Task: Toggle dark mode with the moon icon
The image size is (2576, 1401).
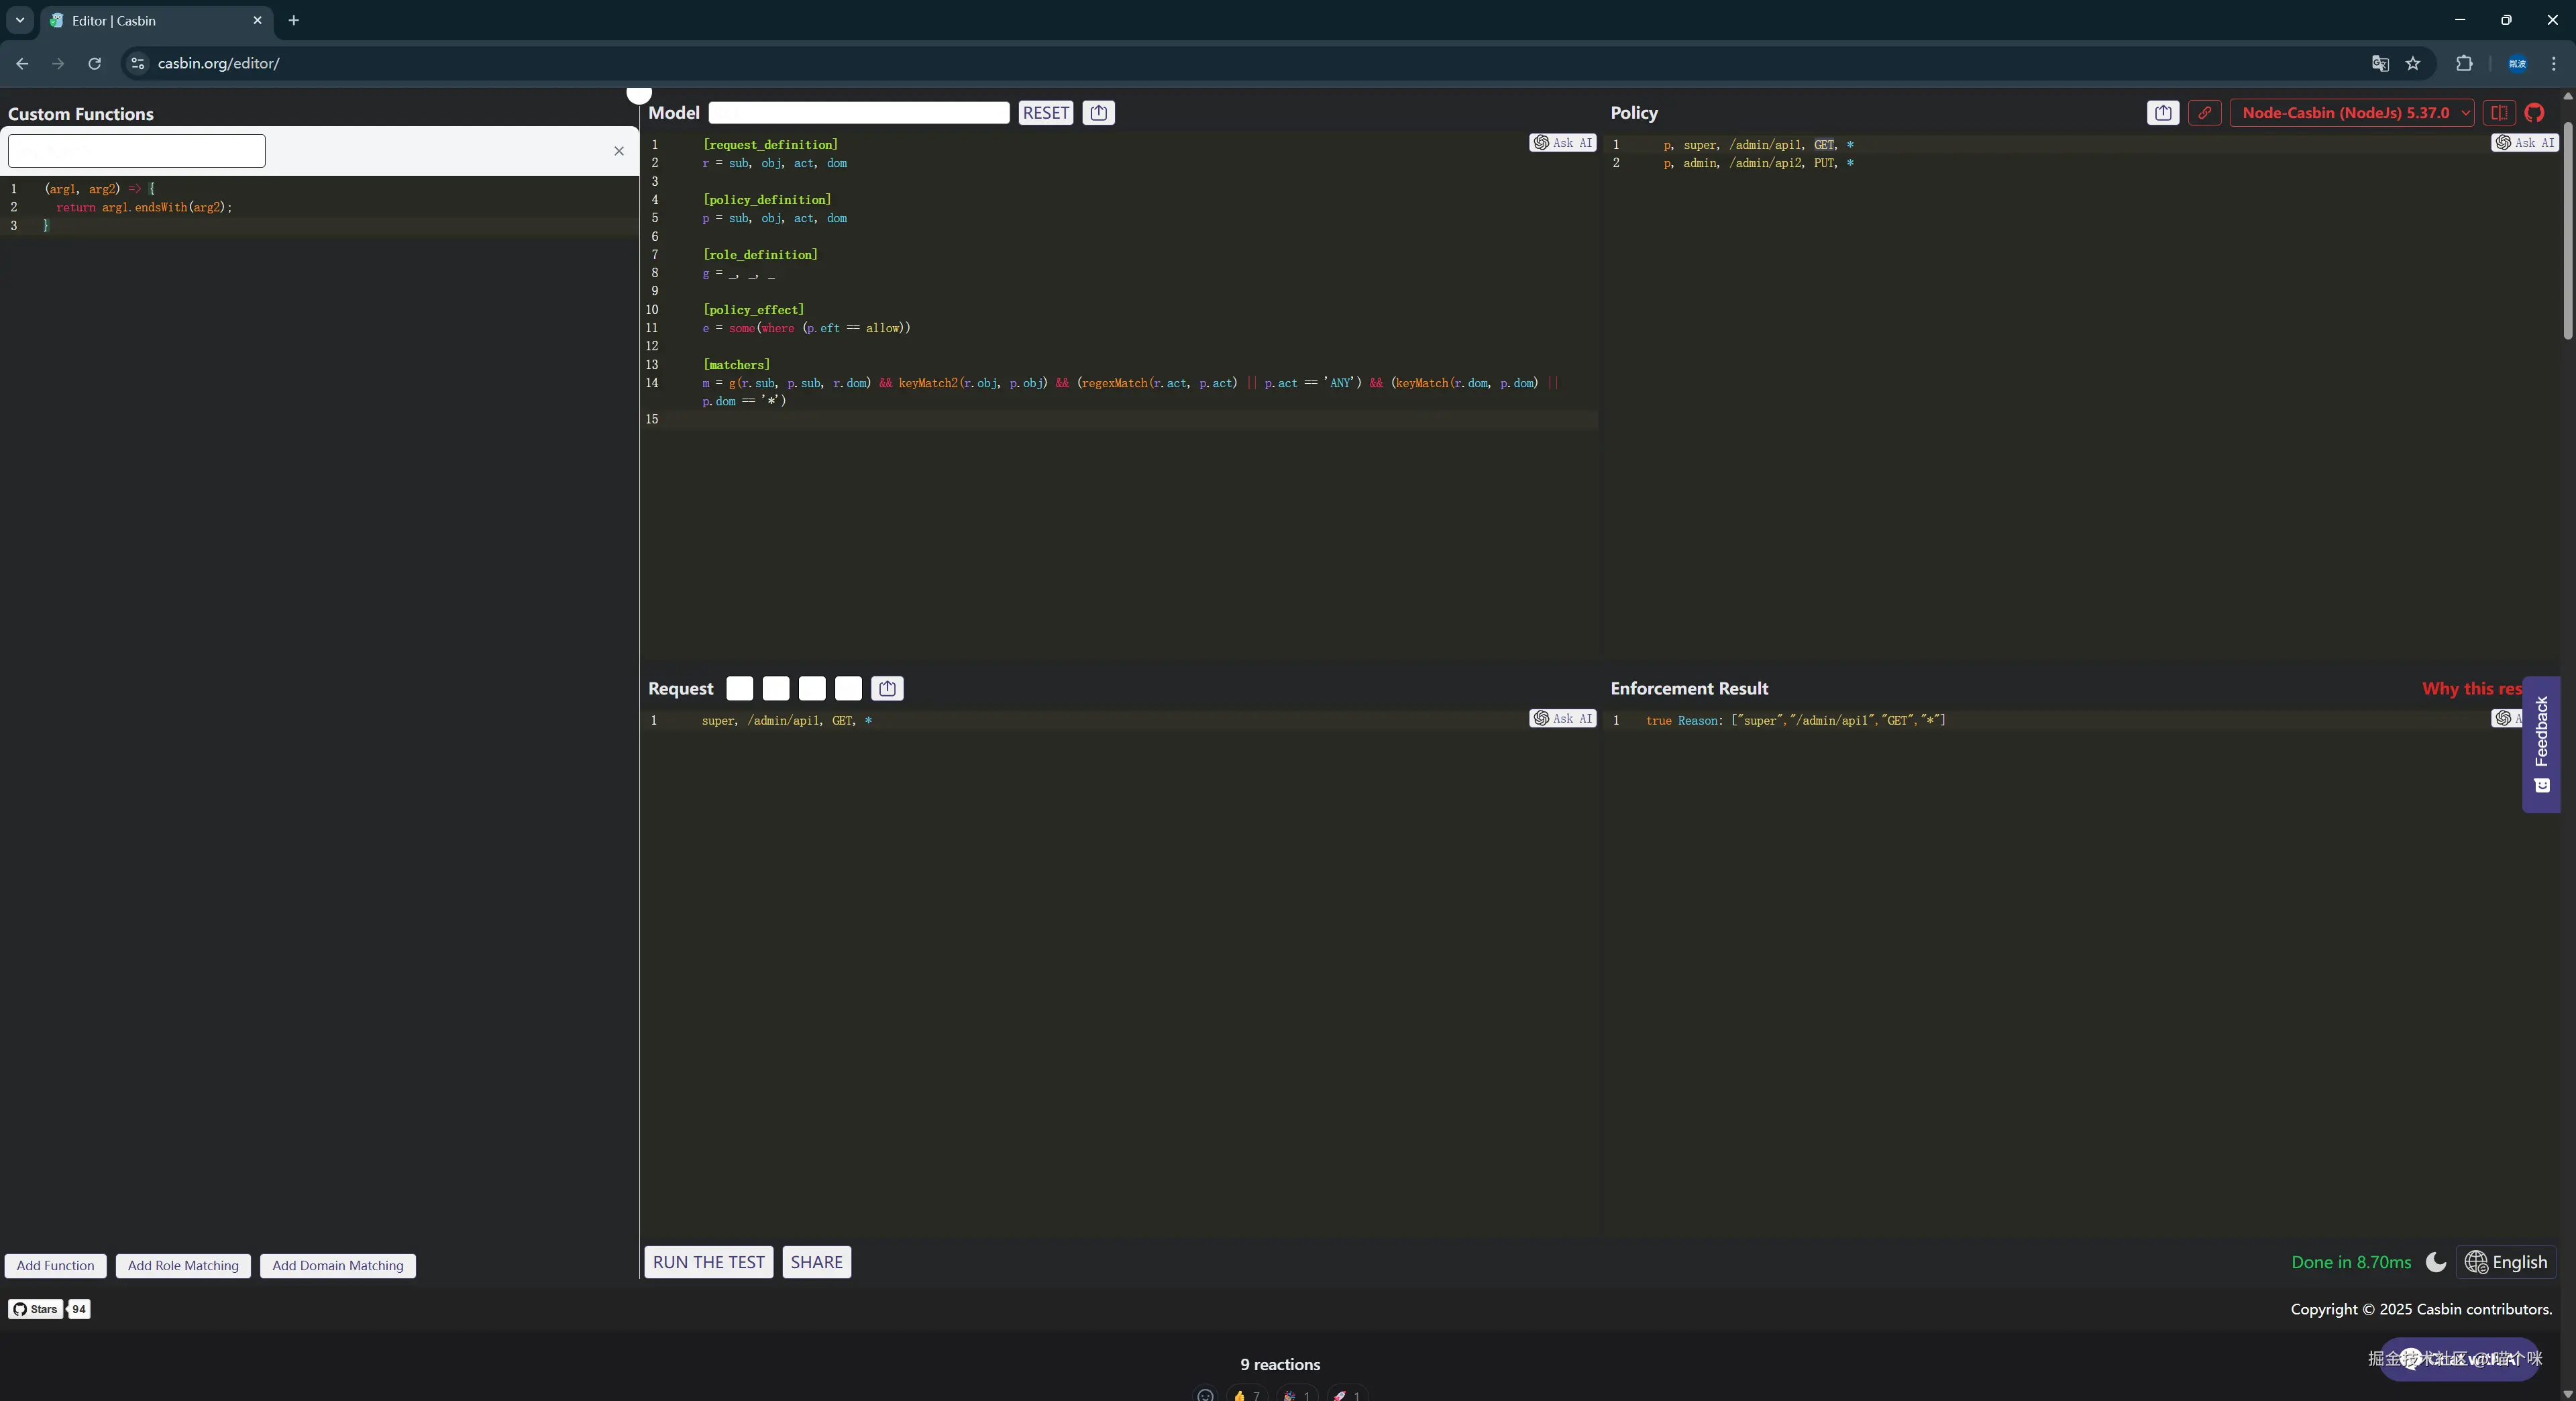Action: click(2436, 1263)
